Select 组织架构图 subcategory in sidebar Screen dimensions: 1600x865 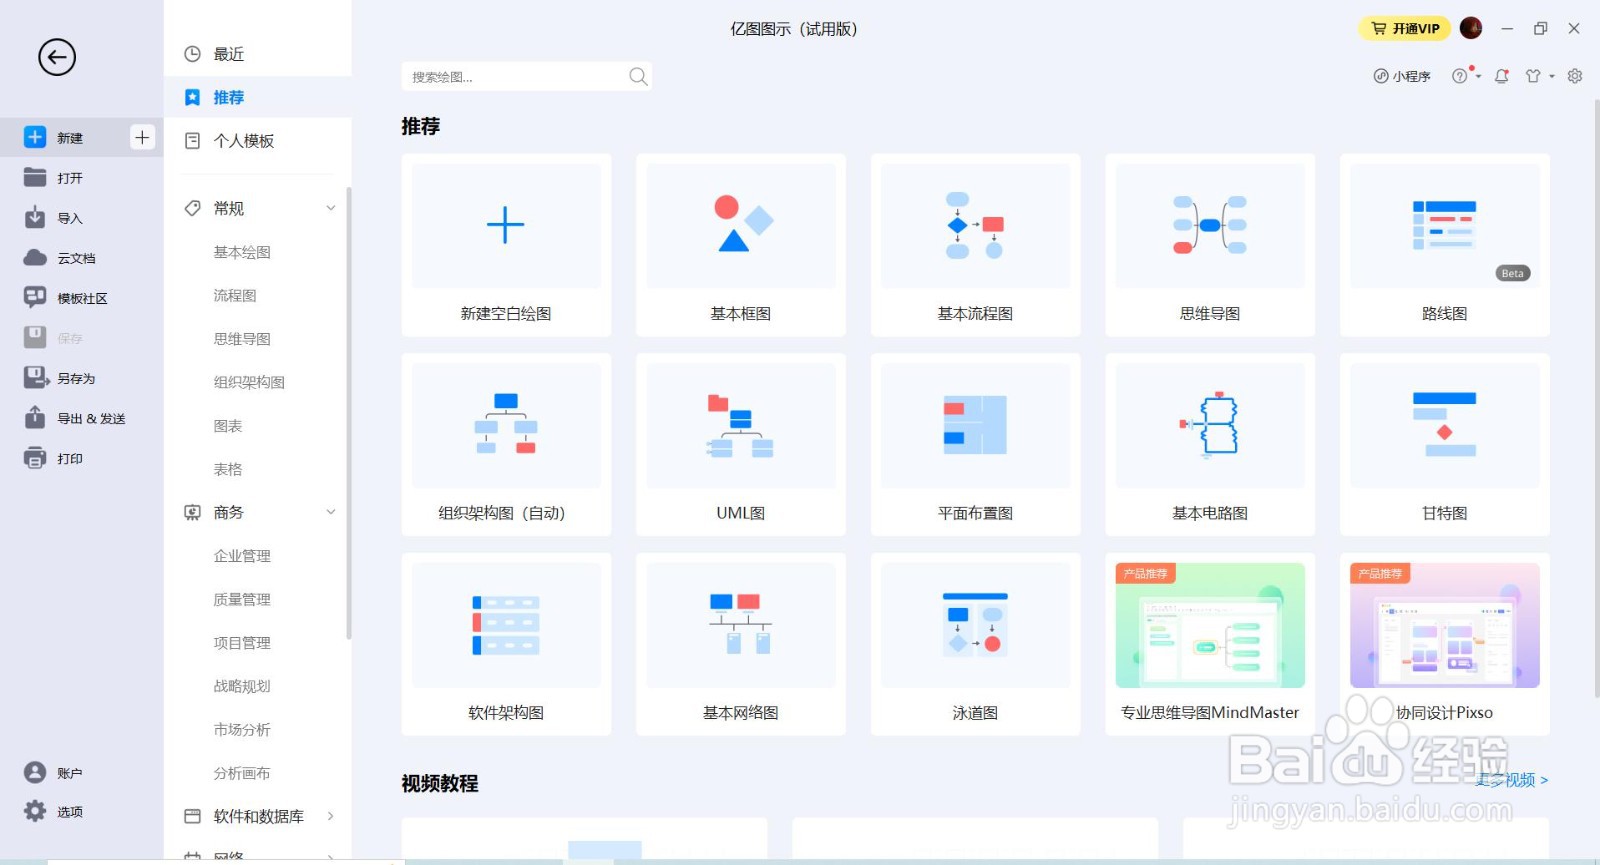pyautogui.click(x=249, y=382)
